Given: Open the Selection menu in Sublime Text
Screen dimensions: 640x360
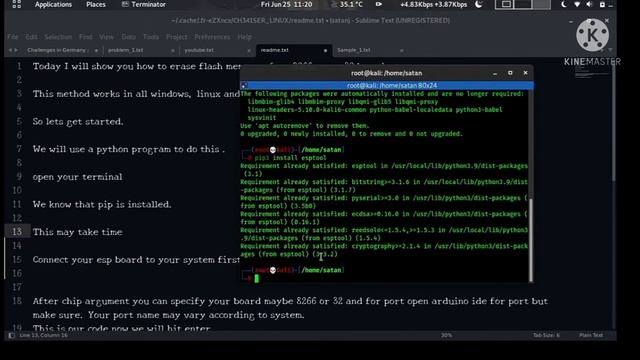Looking at the screenshot, I should click(x=58, y=37).
